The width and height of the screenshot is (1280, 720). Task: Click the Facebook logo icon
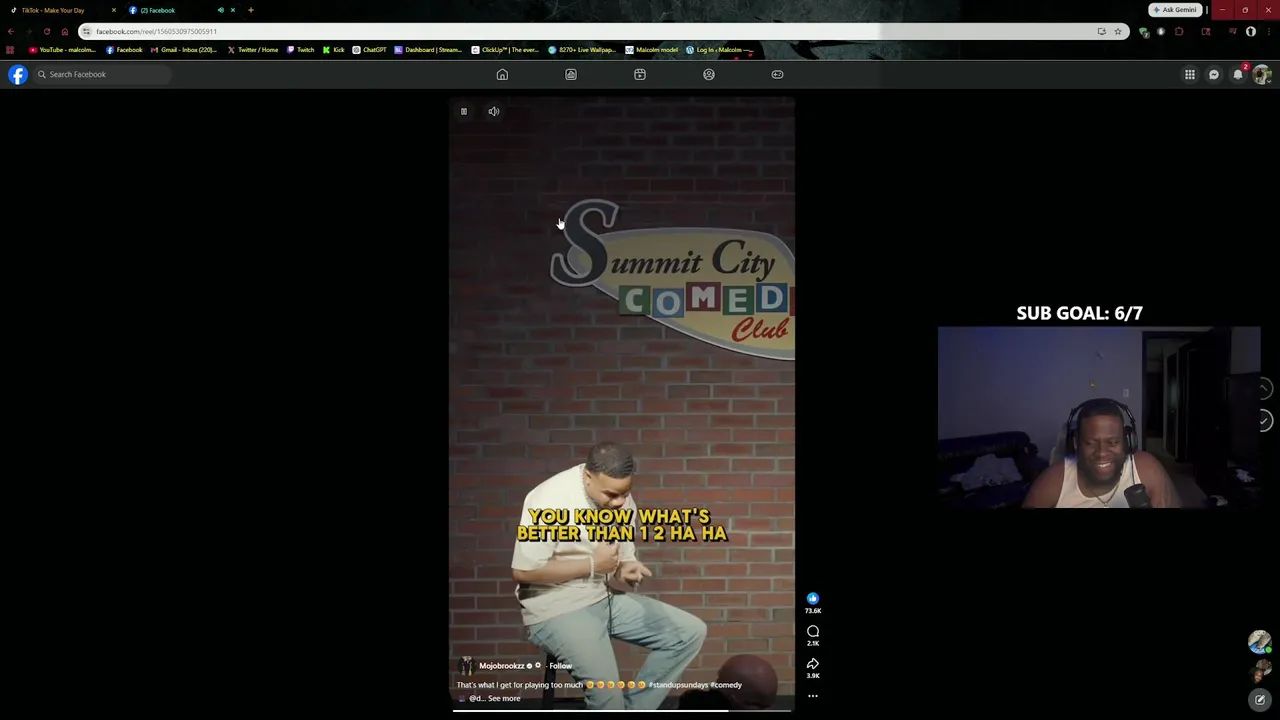click(18, 74)
